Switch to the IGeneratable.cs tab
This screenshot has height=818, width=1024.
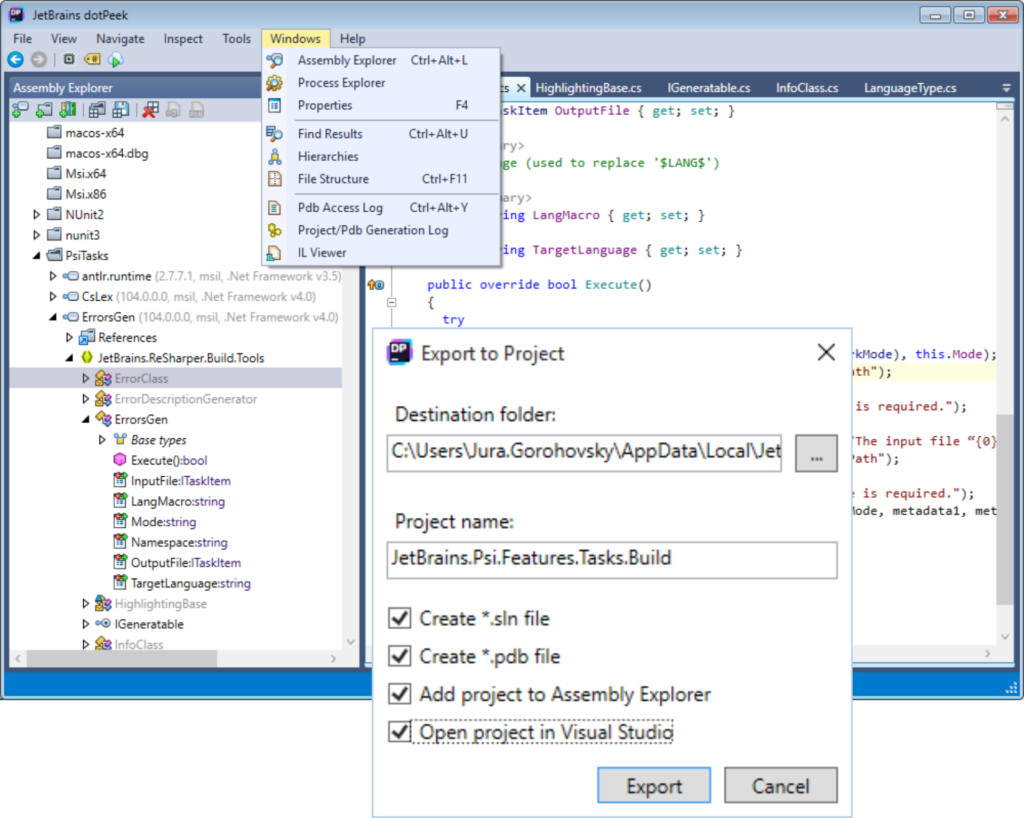tap(709, 87)
